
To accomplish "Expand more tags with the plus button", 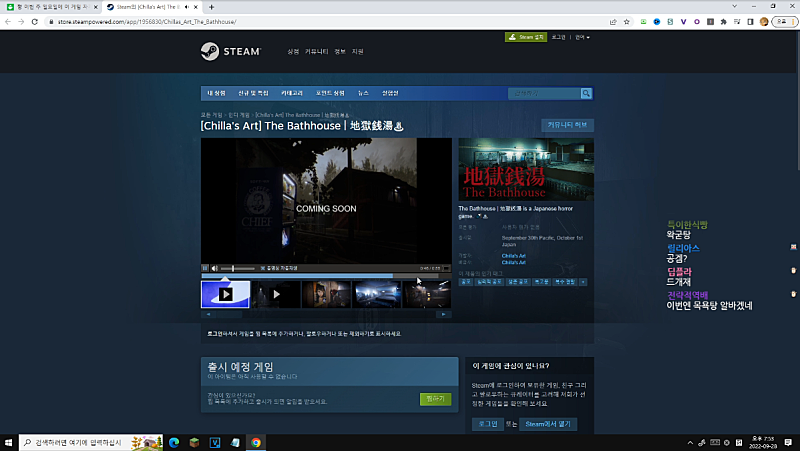I will click(583, 282).
